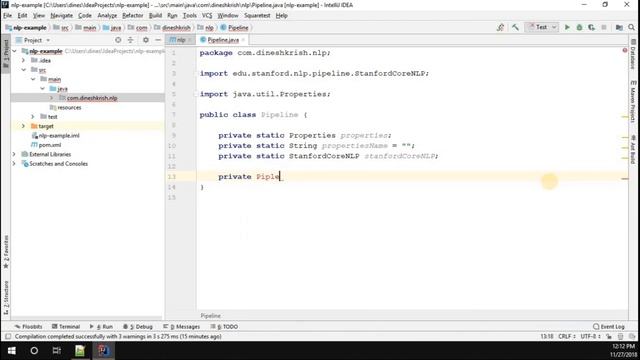This screenshot has height=360, width=640.
Task: Close the Pipeline.java tab
Action: pyautogui.click(x=243, y=40)
